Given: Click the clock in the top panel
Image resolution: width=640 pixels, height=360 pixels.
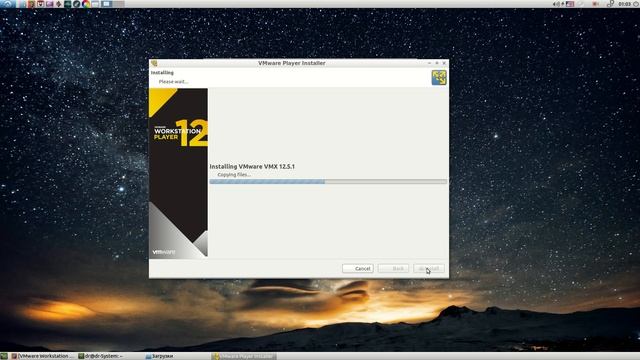Looking at the screenshot, I should click(624, 4).
